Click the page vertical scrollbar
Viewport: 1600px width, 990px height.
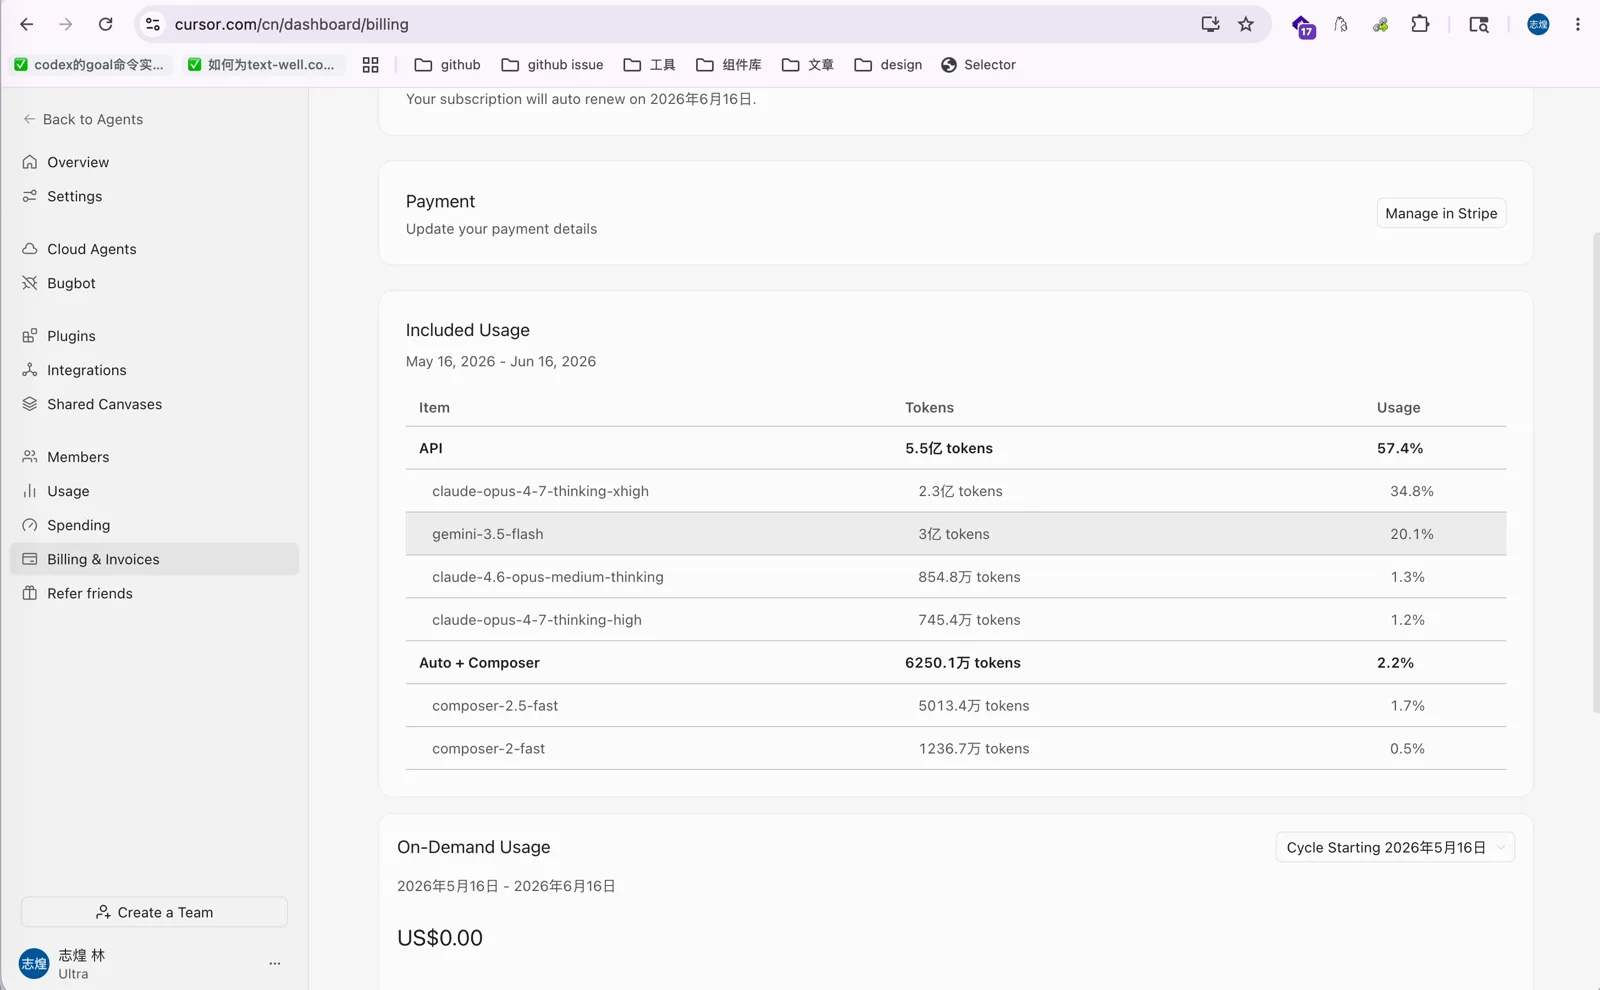tap(1596, 472)
